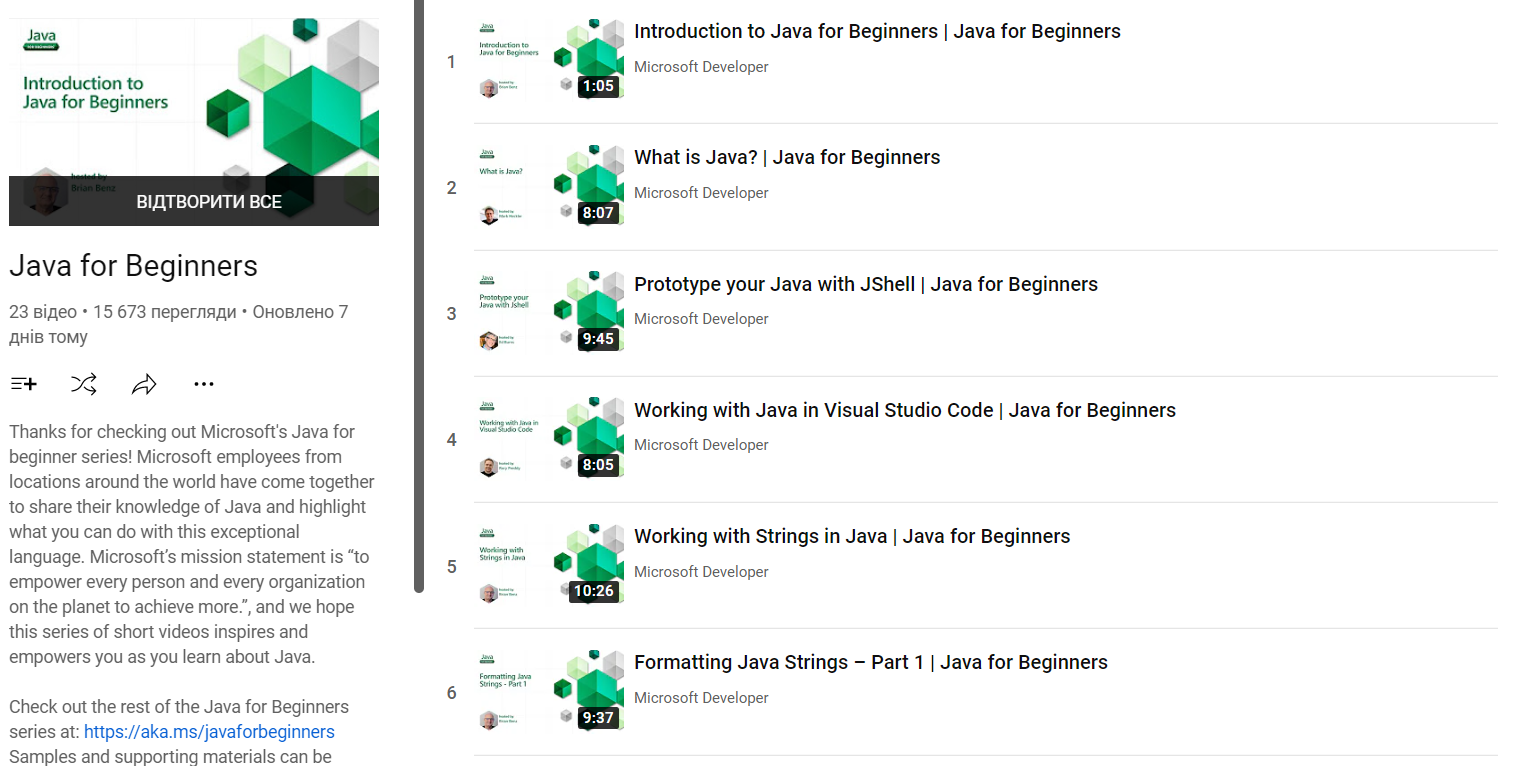Open the three-dots more actions menu
This screenshot has height=766, width=1521.
coord(204,384)
